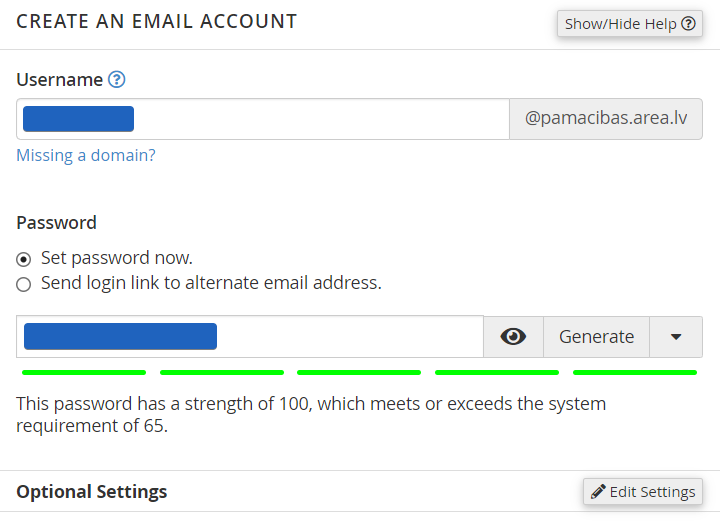720x531 pixels.
Task: Click the last green password strength bar
Action: [634, 373]
